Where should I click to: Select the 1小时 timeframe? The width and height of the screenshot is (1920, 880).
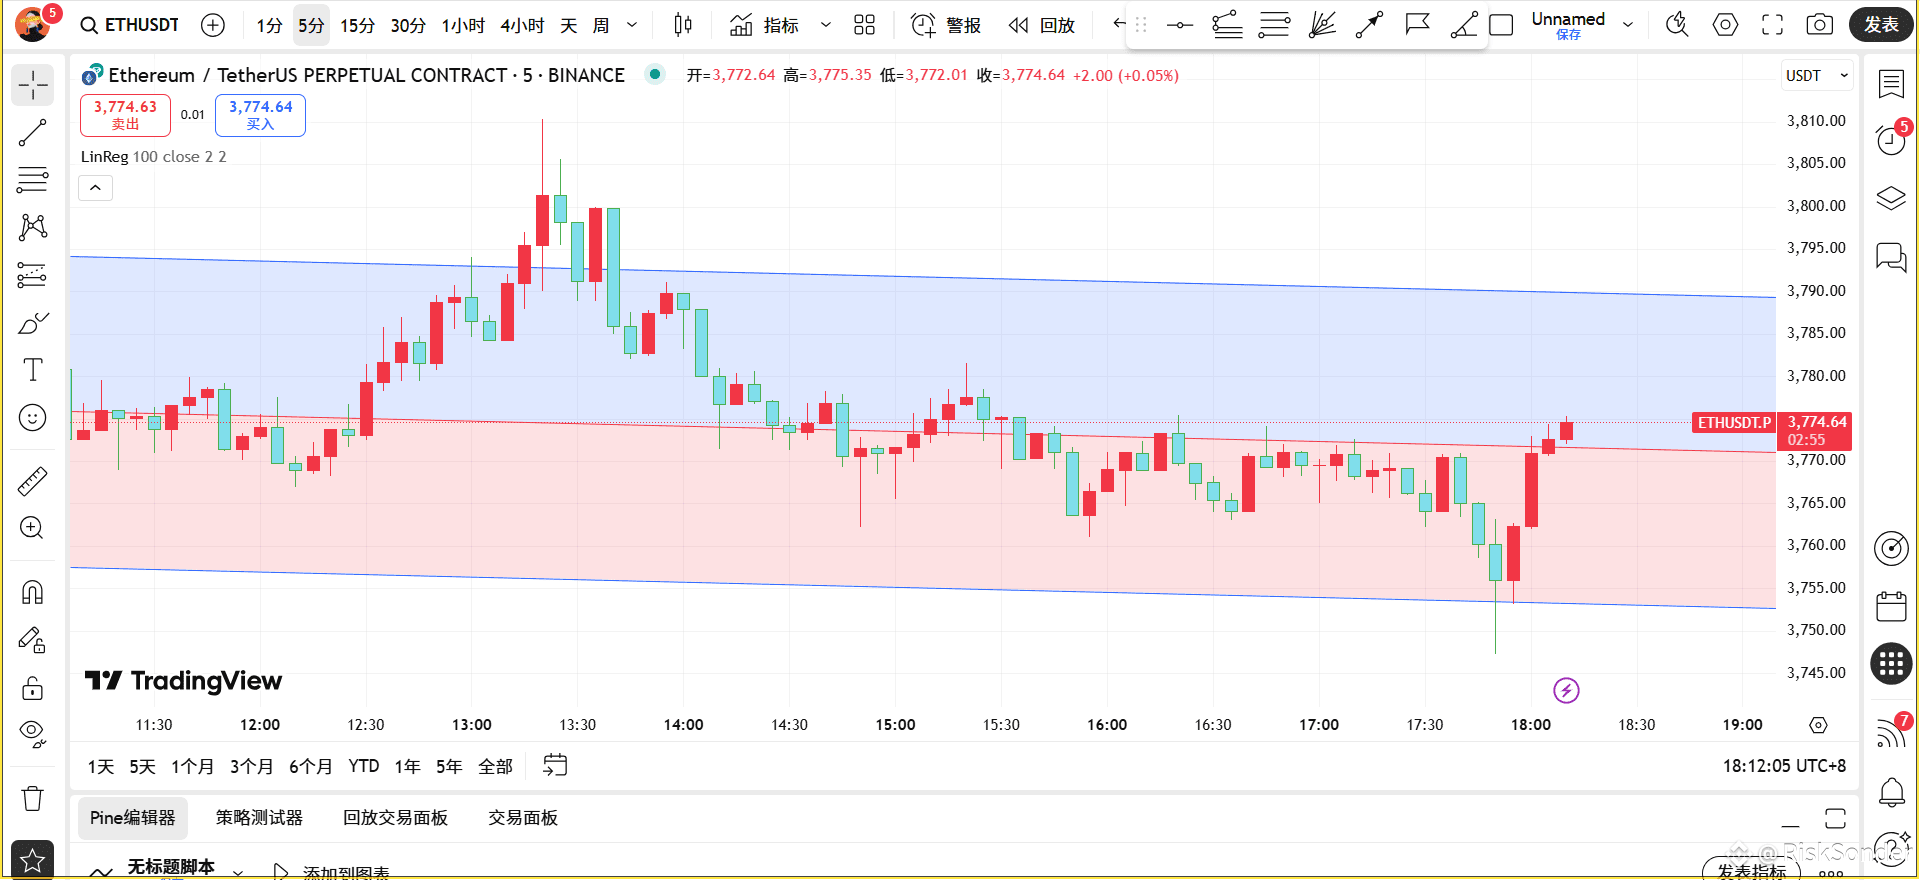[x=463, y=25]
